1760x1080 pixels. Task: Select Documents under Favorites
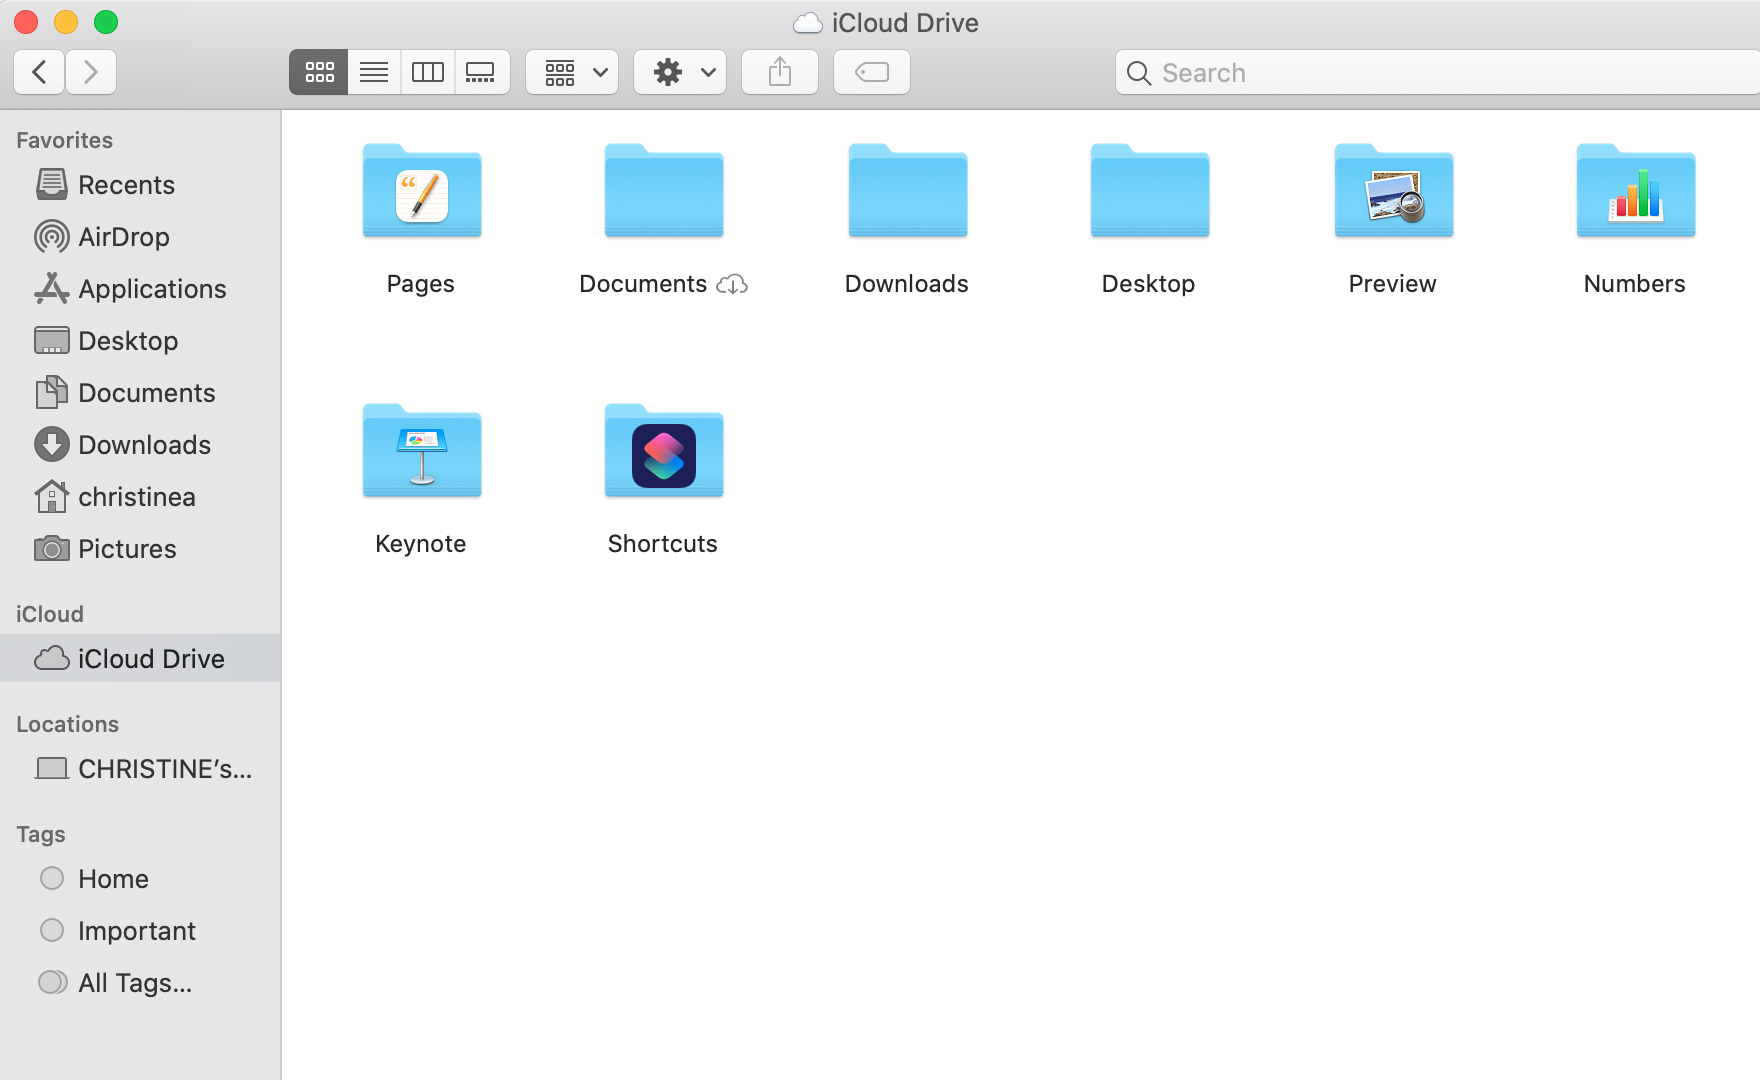click(x=140, y=393)
